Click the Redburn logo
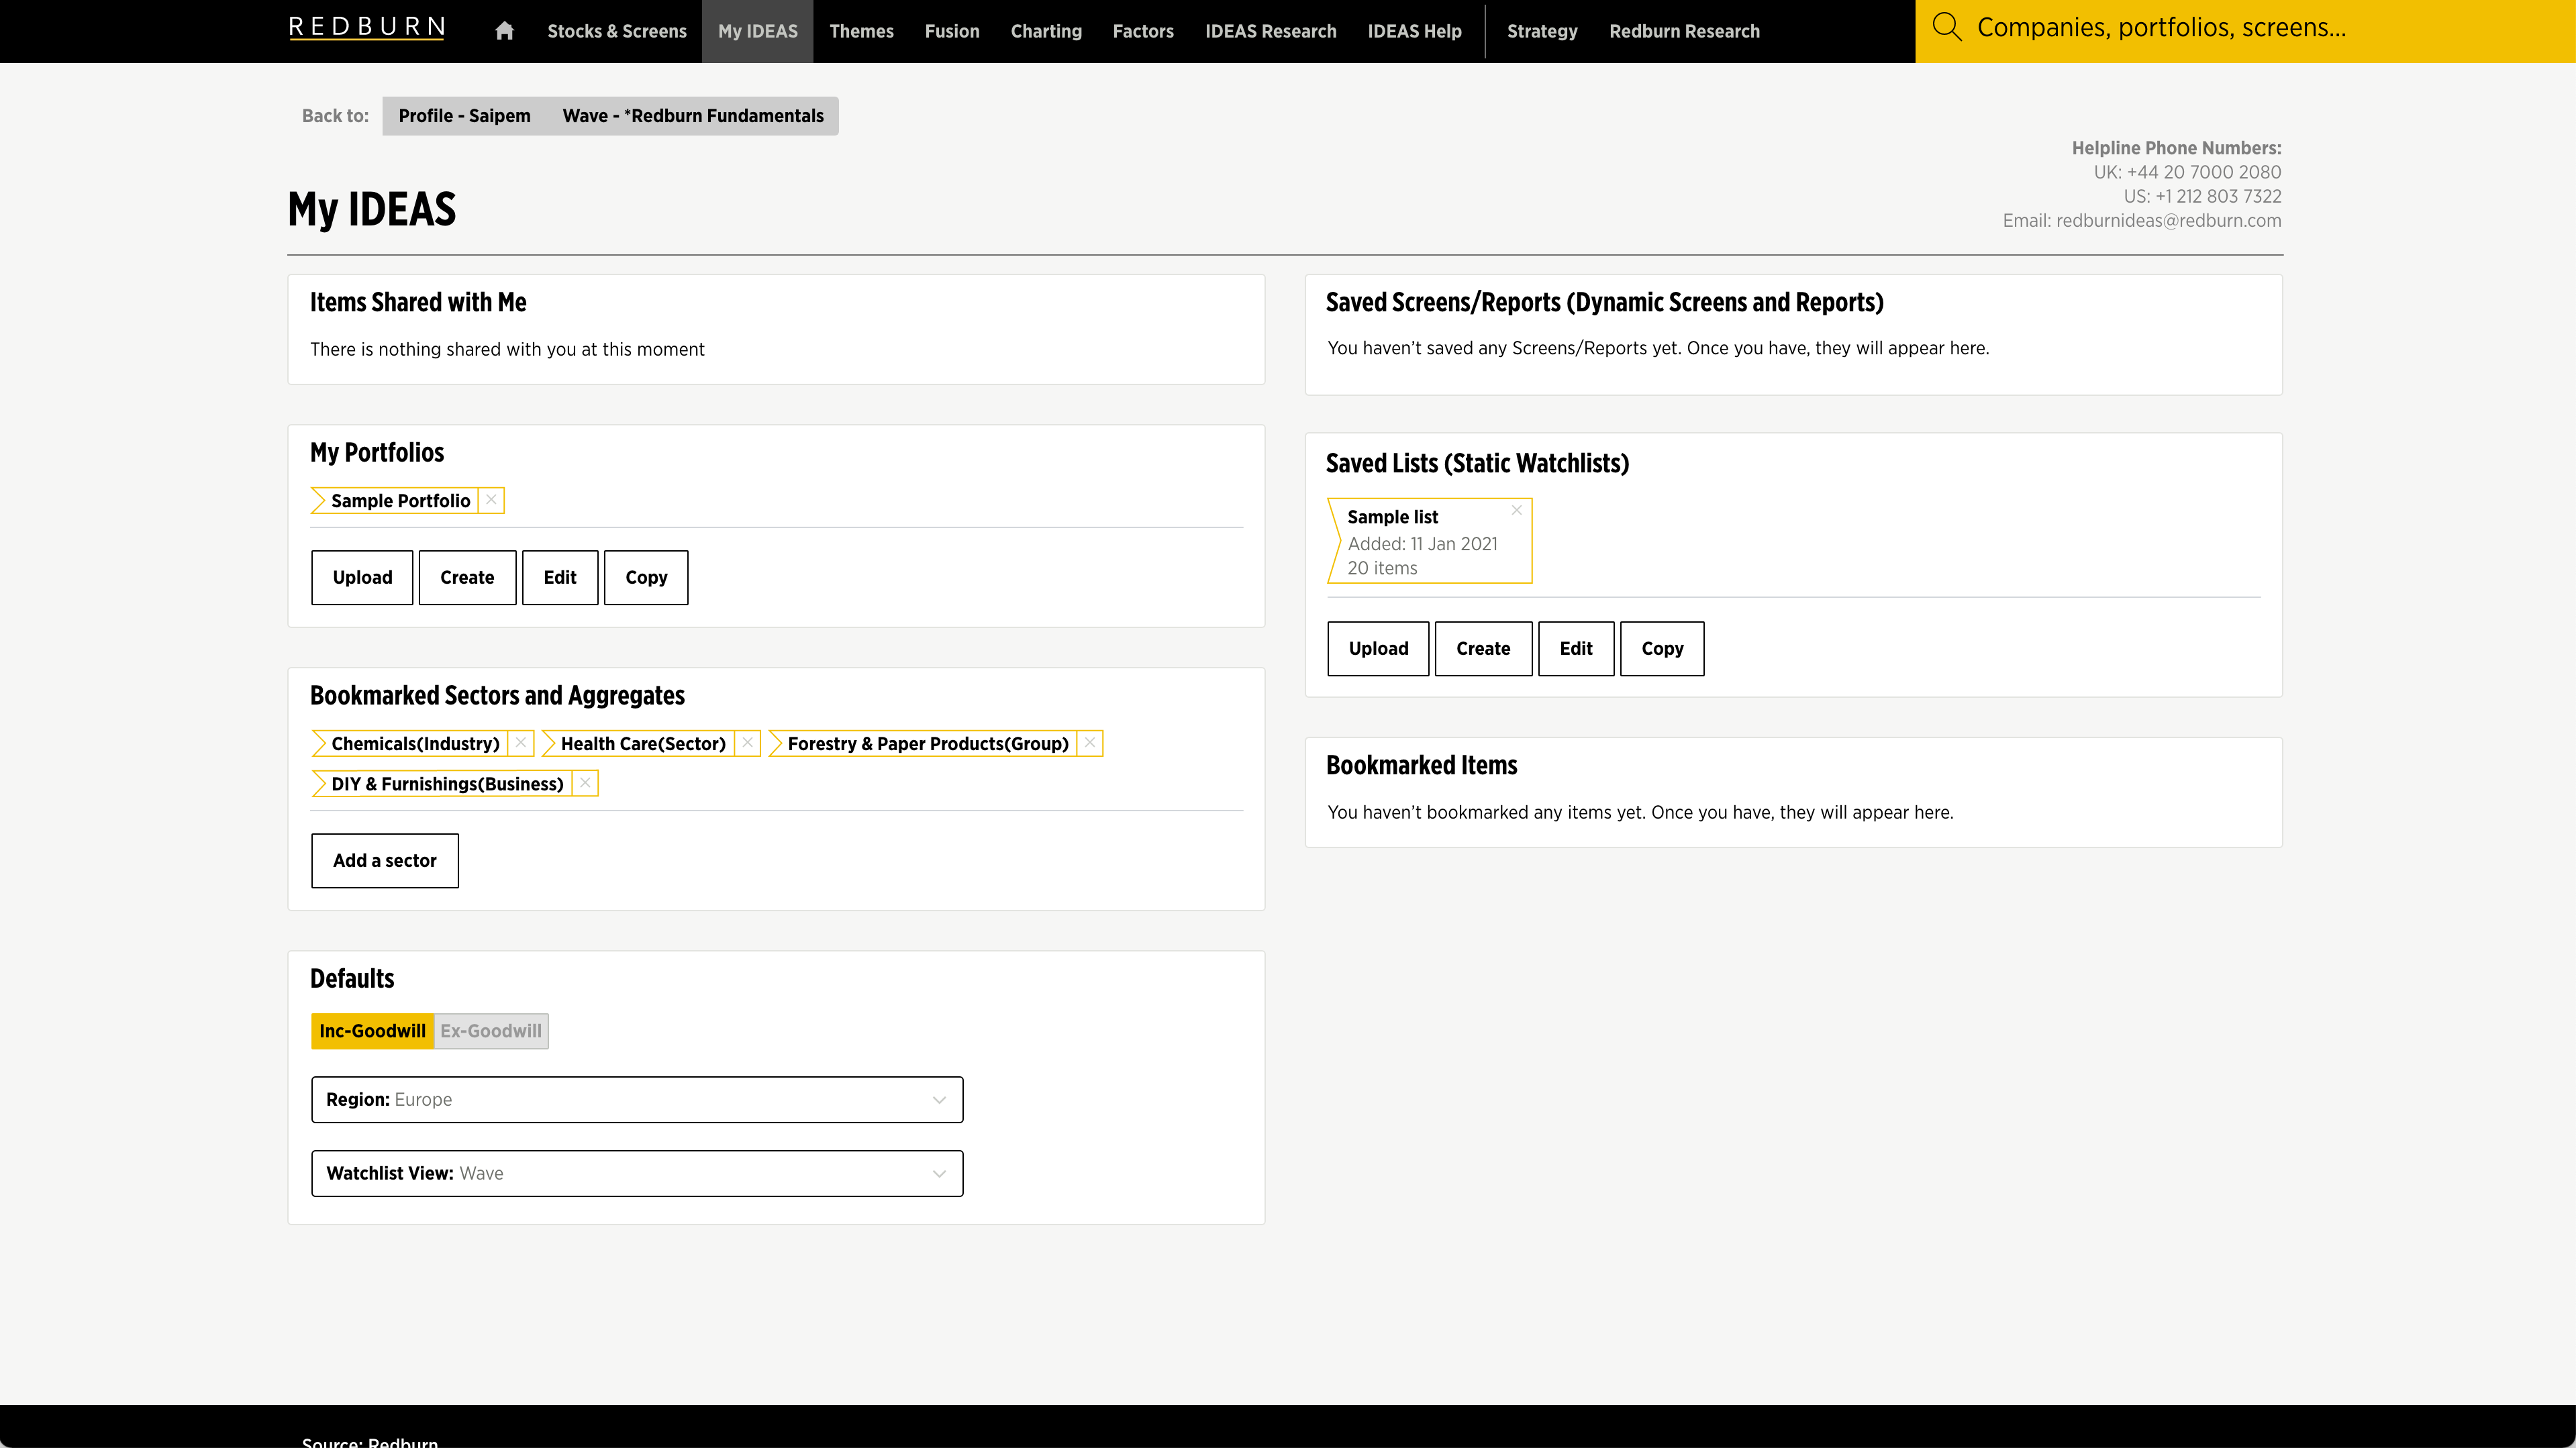The height and width of the screenshot is (1448, 2576). point(367,28)
